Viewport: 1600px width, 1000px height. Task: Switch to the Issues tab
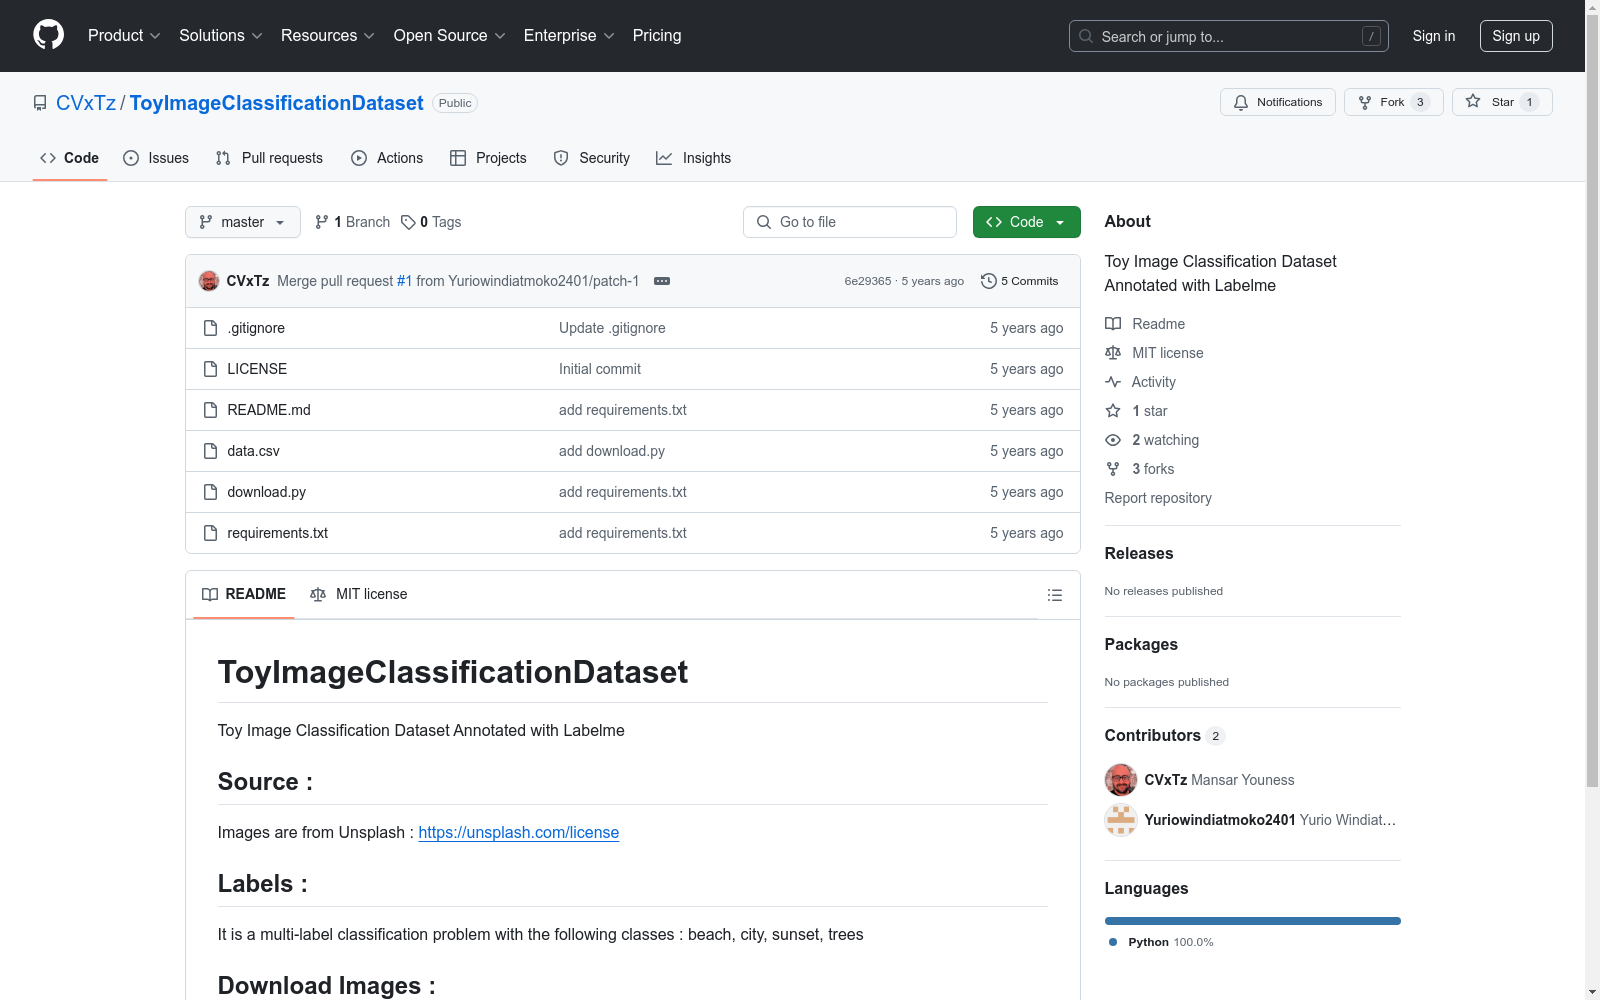tap(156, 158)
